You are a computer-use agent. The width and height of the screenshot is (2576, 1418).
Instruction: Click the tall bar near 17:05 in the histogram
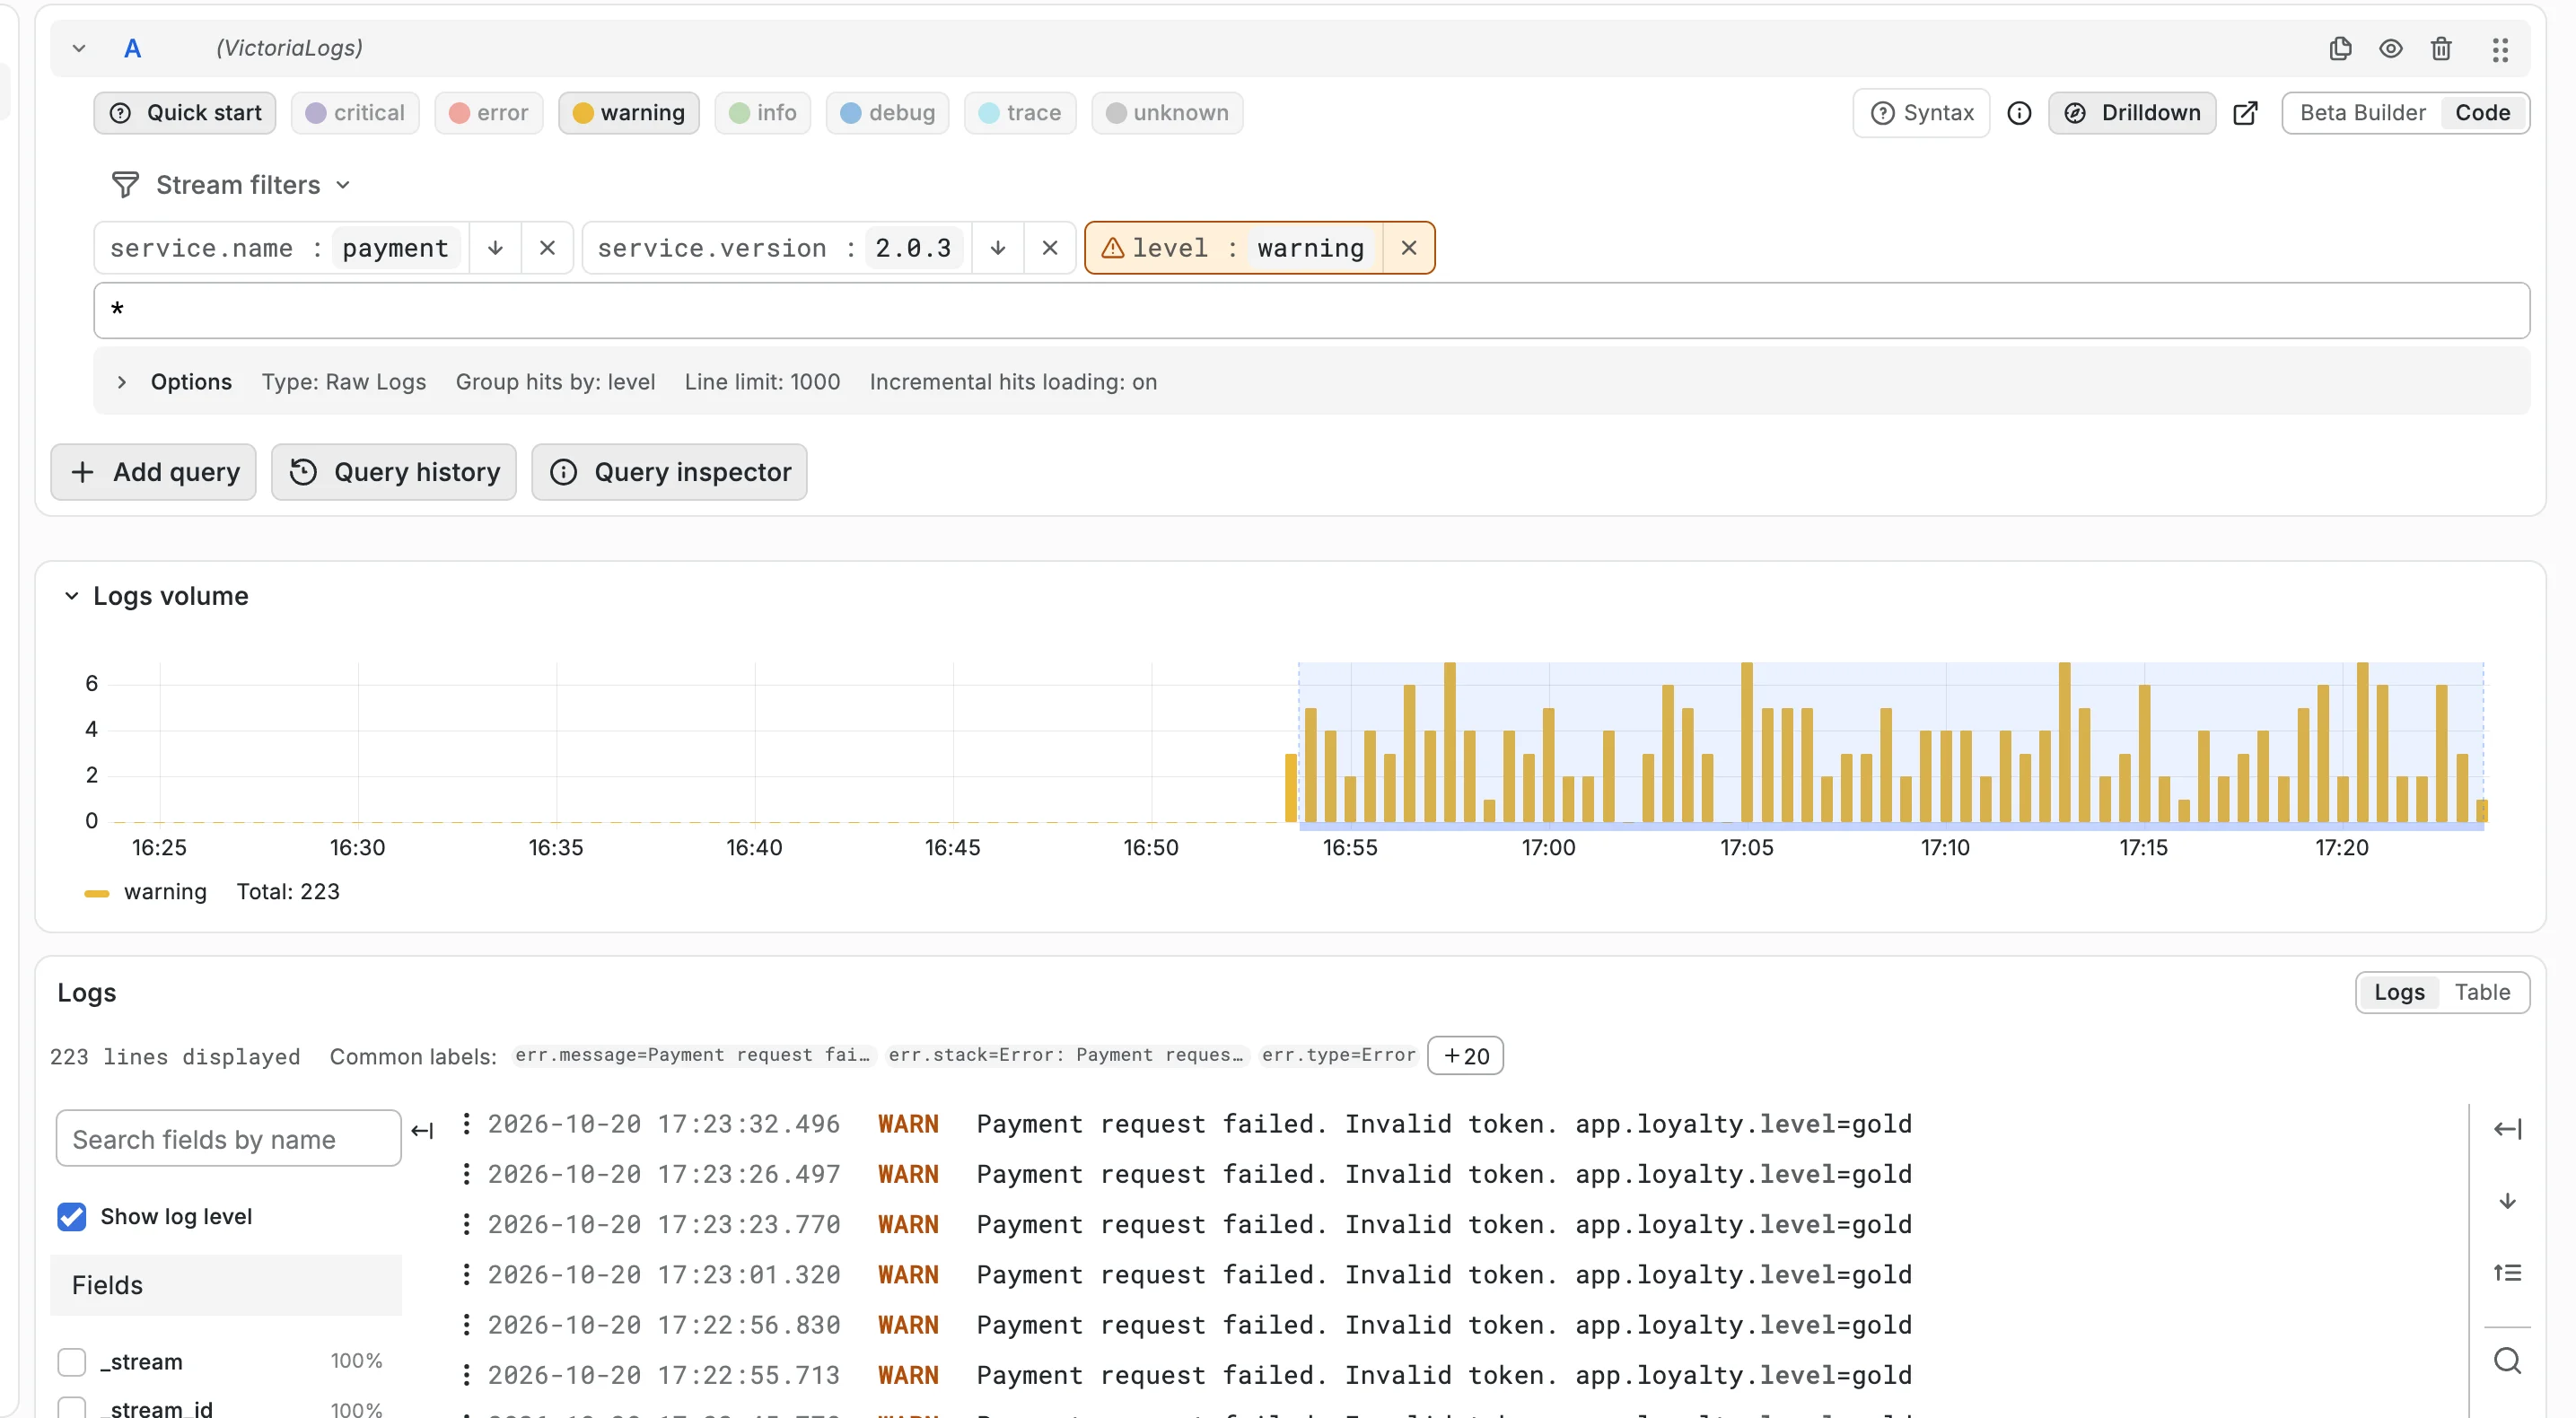[1746, 742]
